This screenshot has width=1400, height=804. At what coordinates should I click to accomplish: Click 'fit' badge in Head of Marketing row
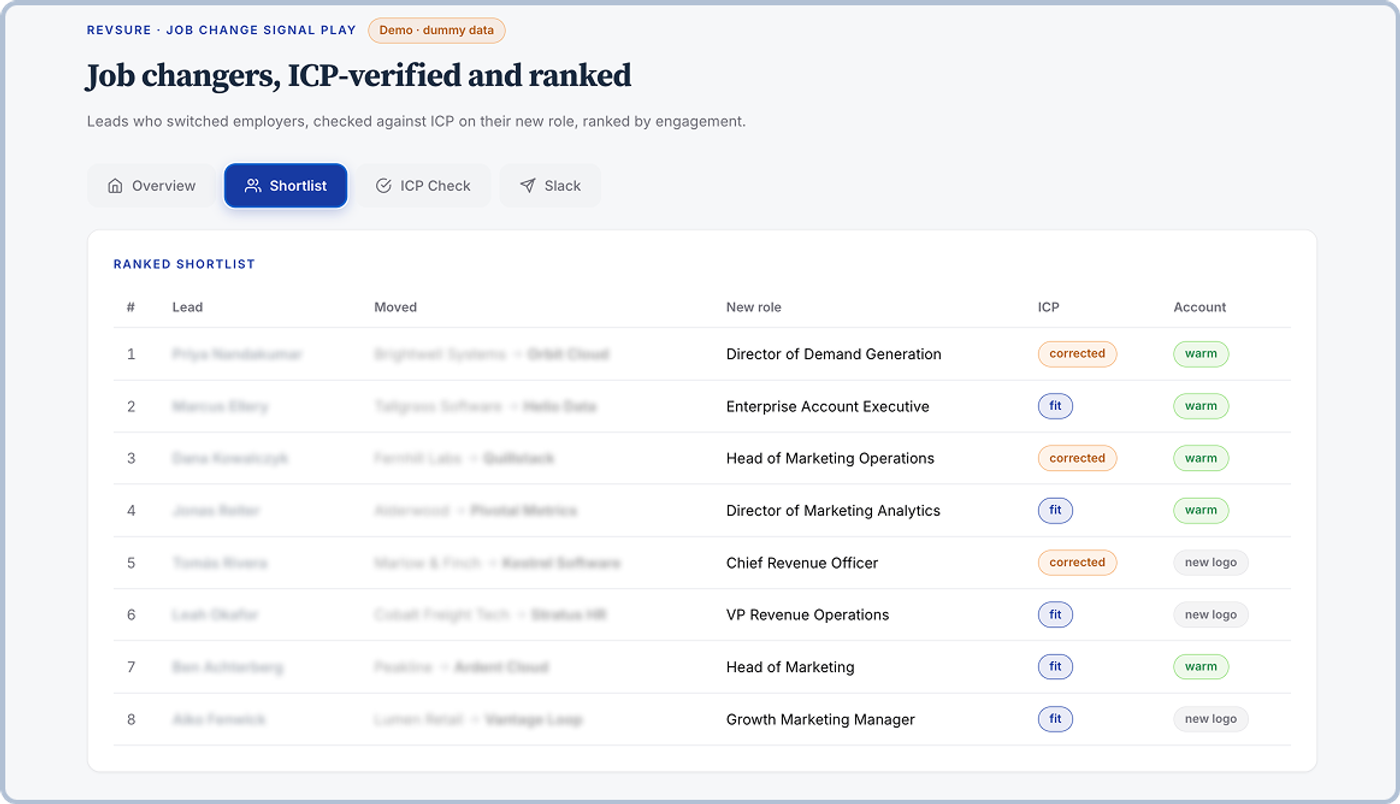click(x=1055, y=667)
